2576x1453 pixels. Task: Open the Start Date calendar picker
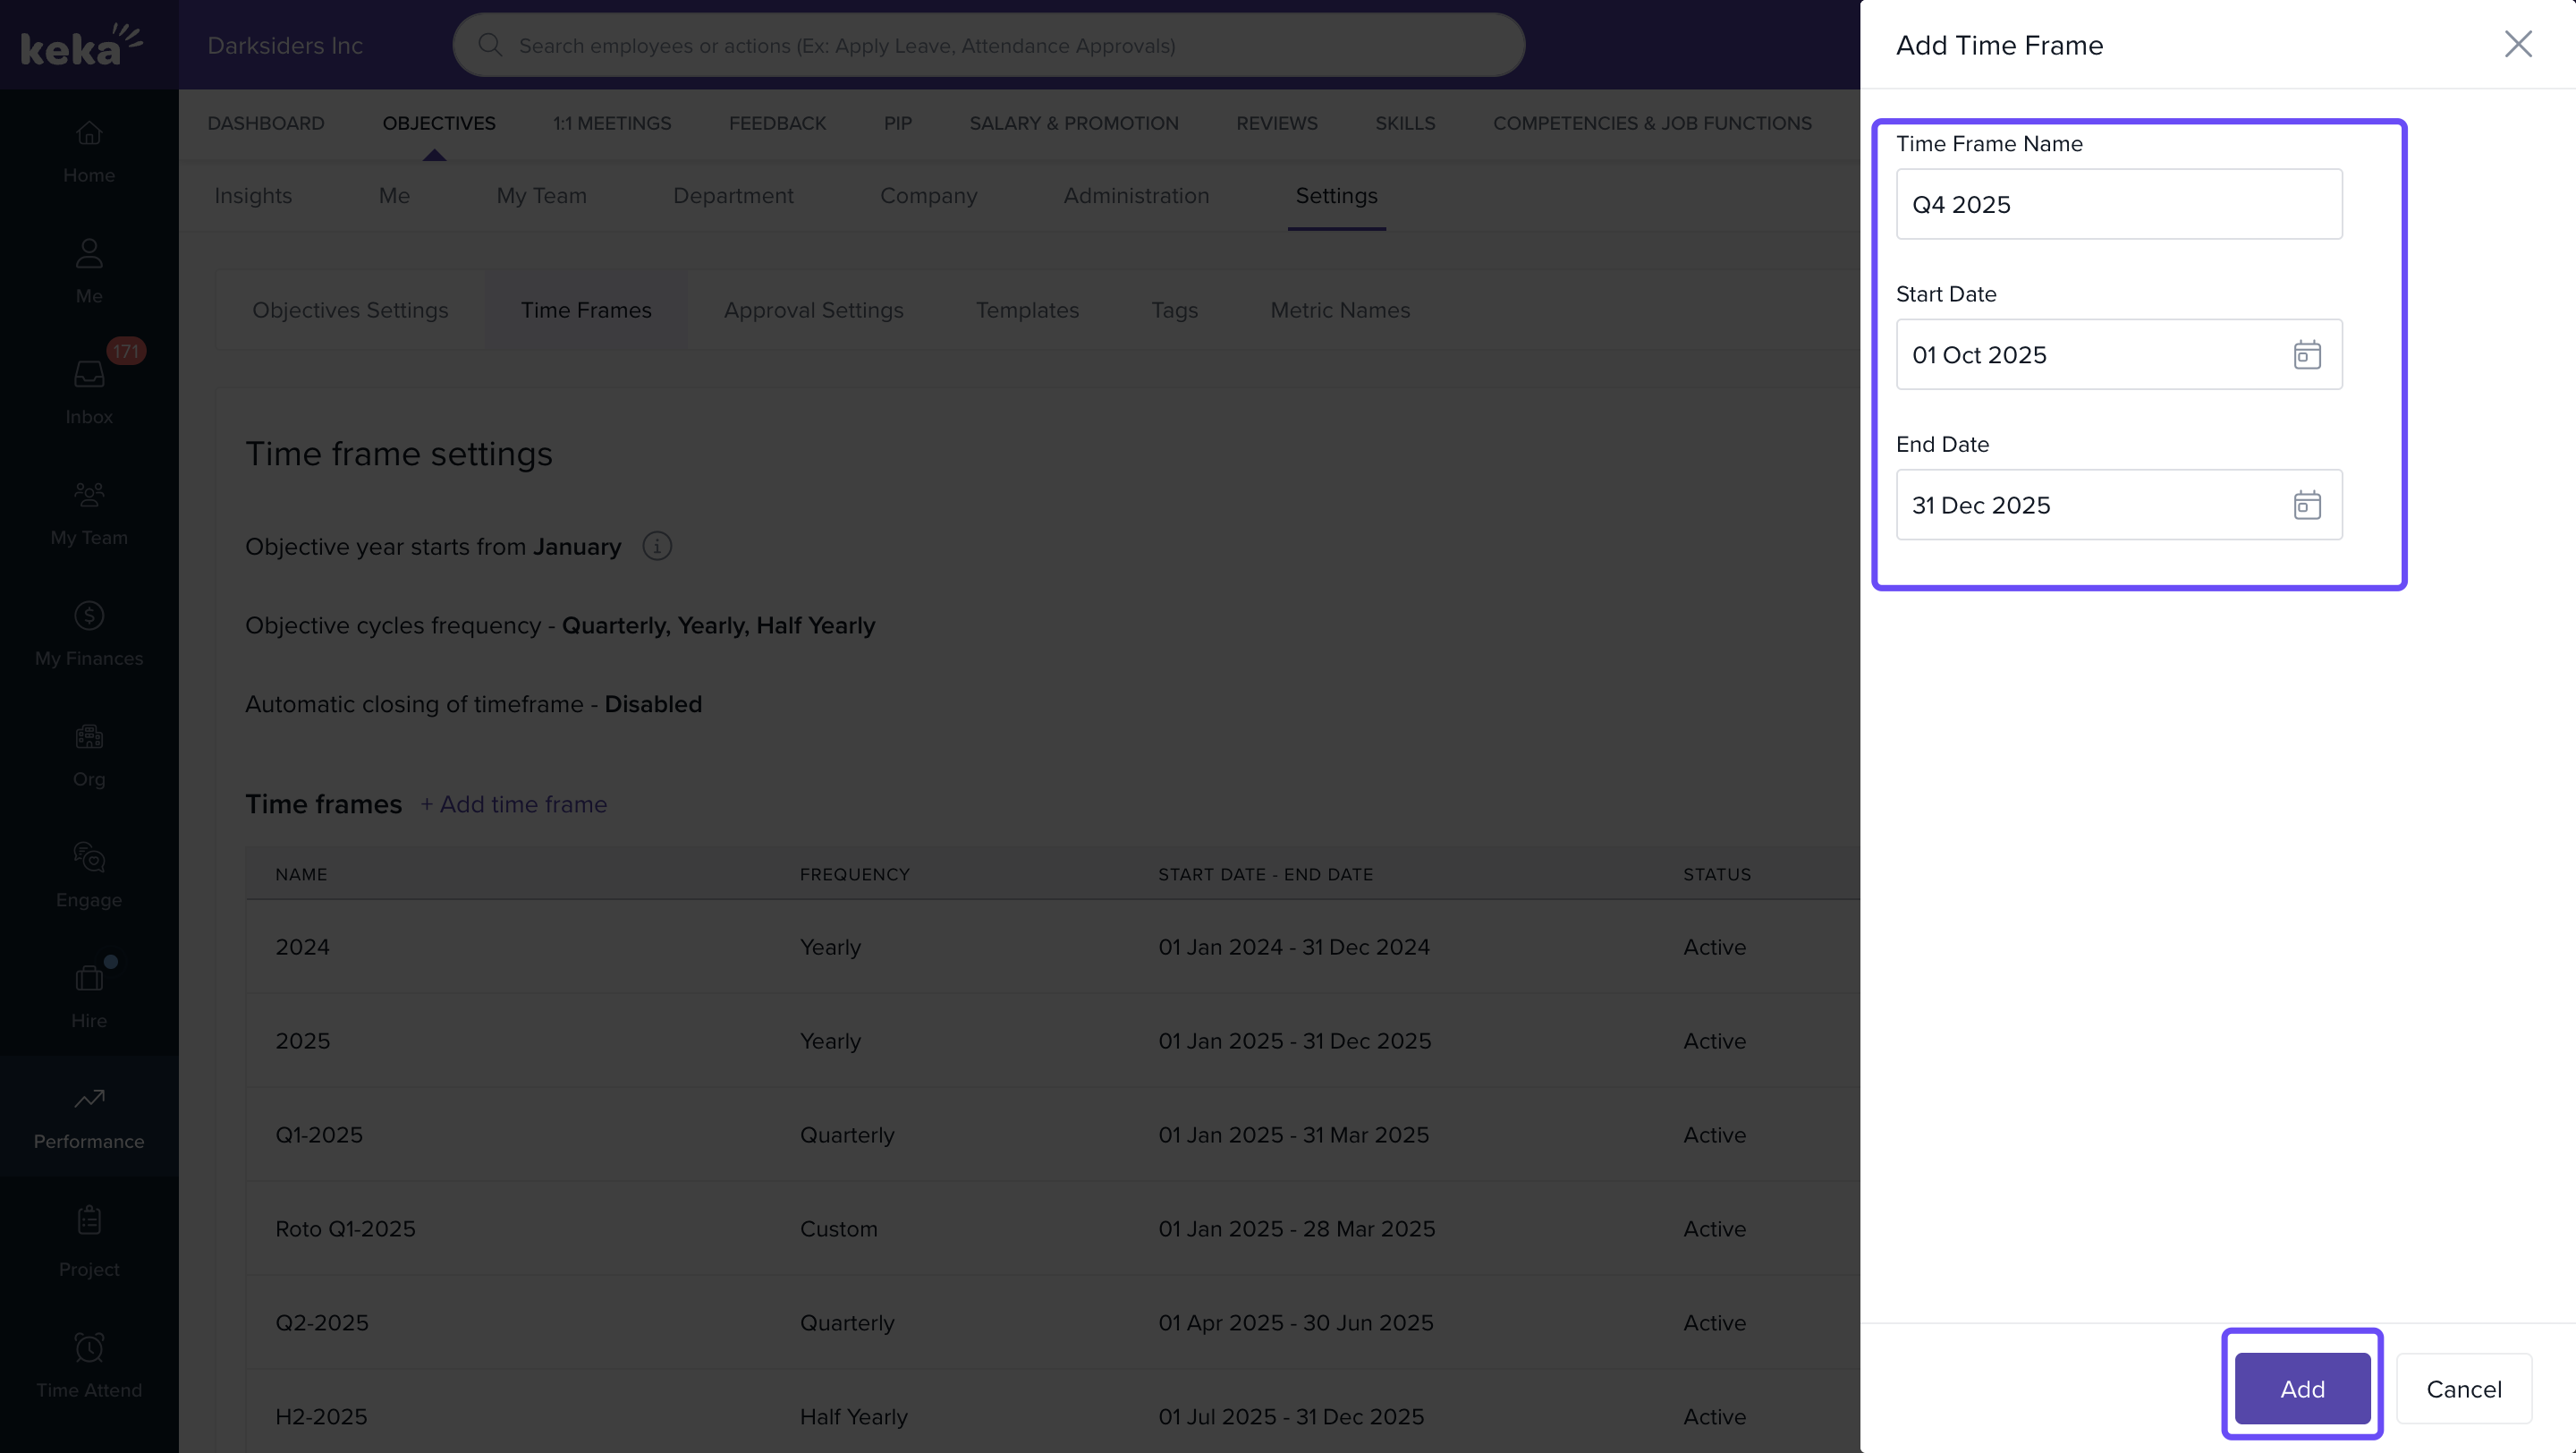pyautogui.click(x=2306, y=355)
